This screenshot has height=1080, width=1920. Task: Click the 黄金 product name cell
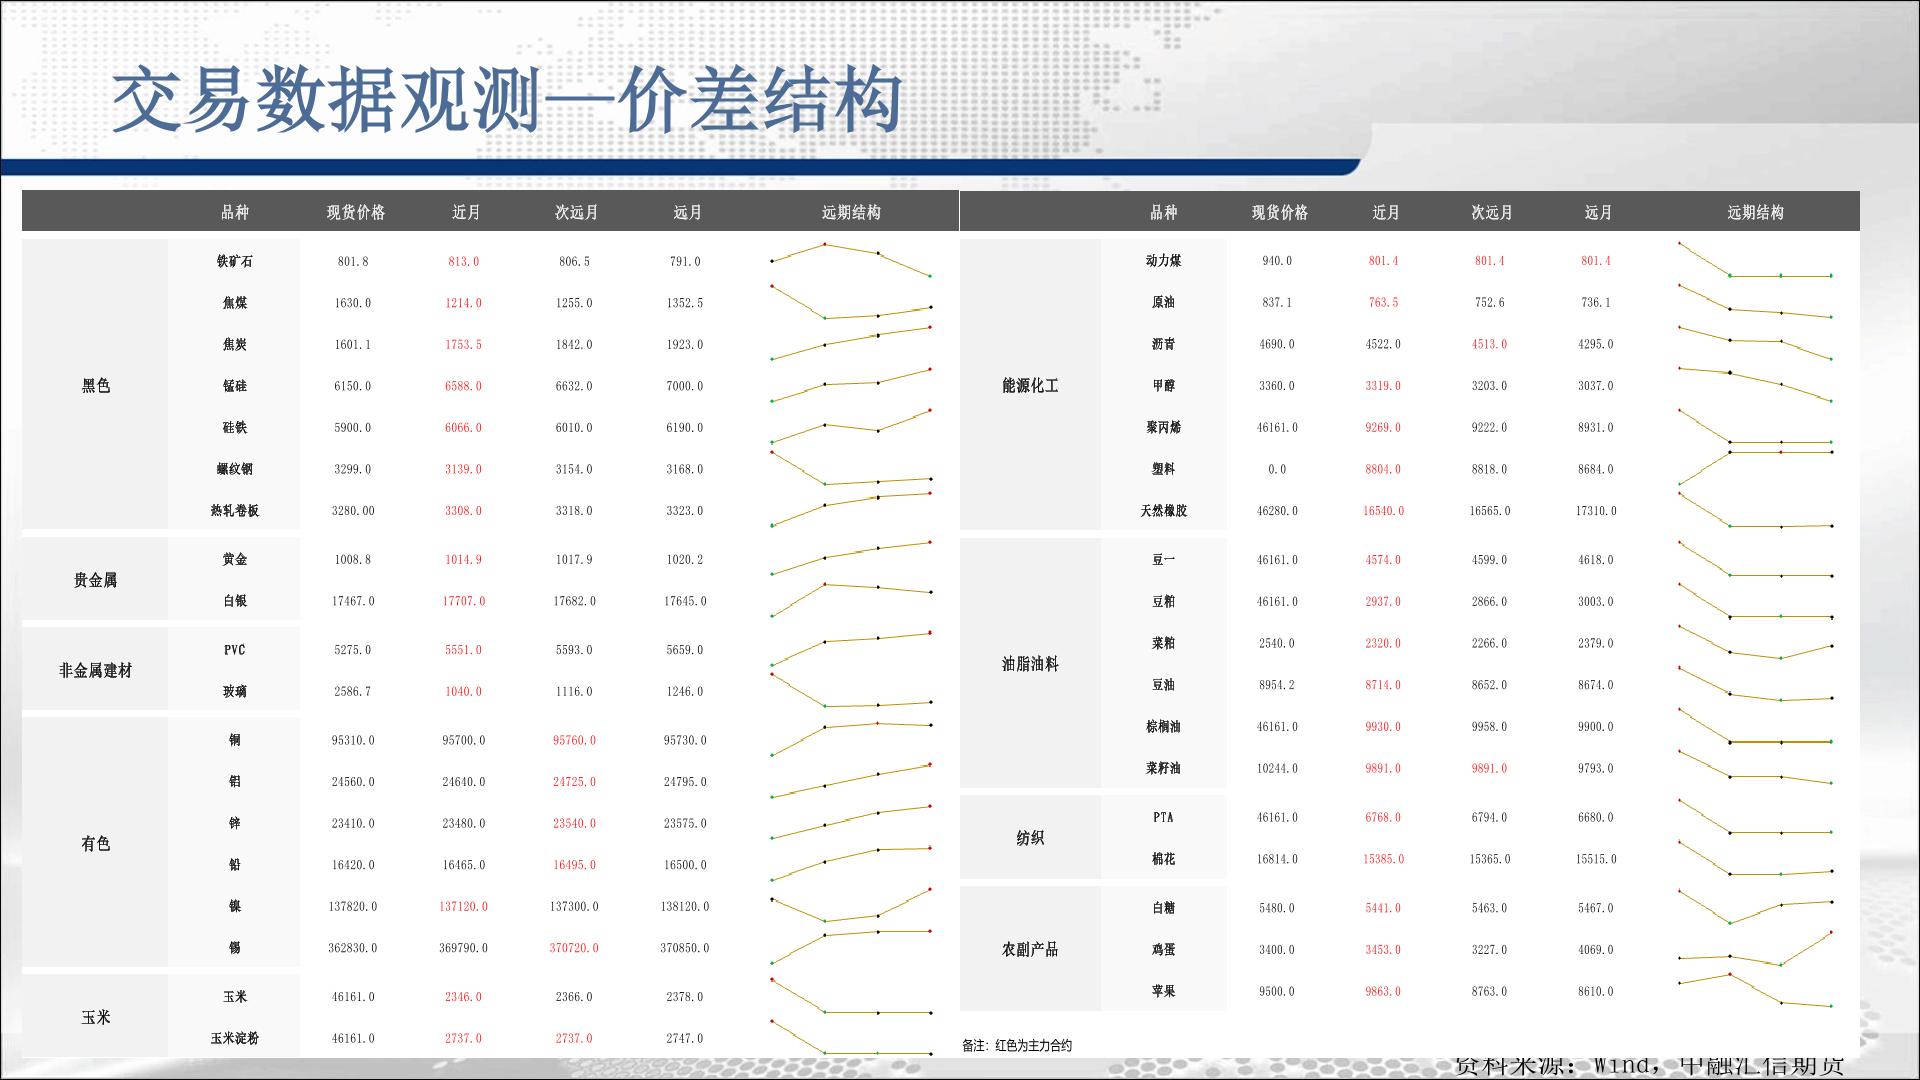click(234, 559)
